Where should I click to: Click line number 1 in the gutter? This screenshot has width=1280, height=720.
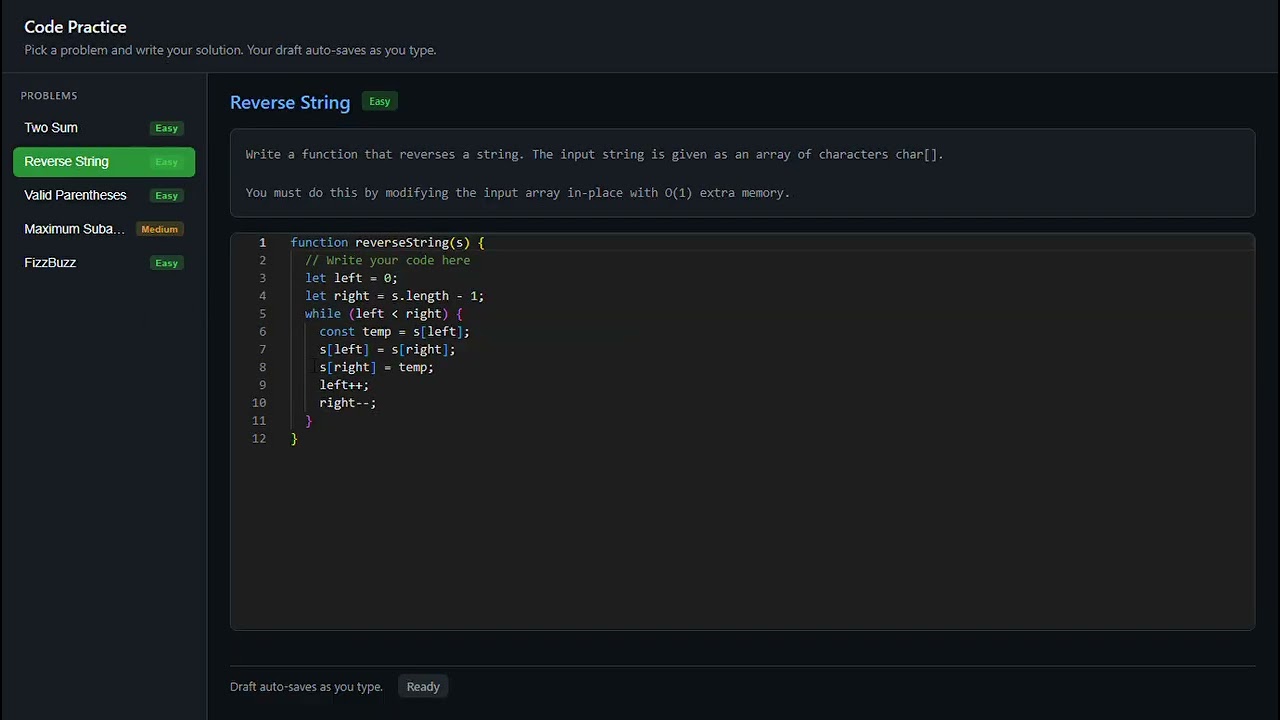coord(263,243)
